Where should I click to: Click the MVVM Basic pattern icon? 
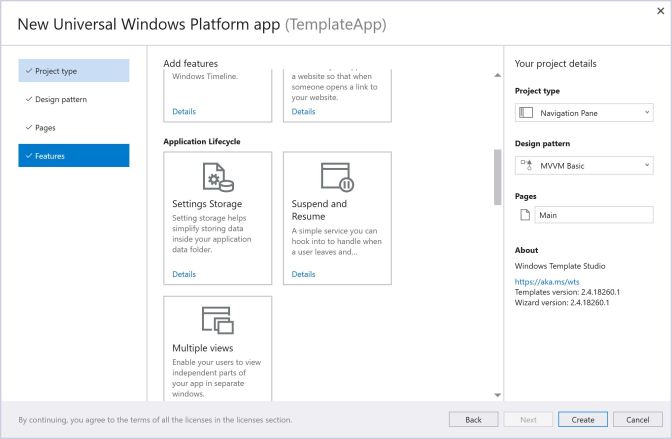(x=526, y=165)
